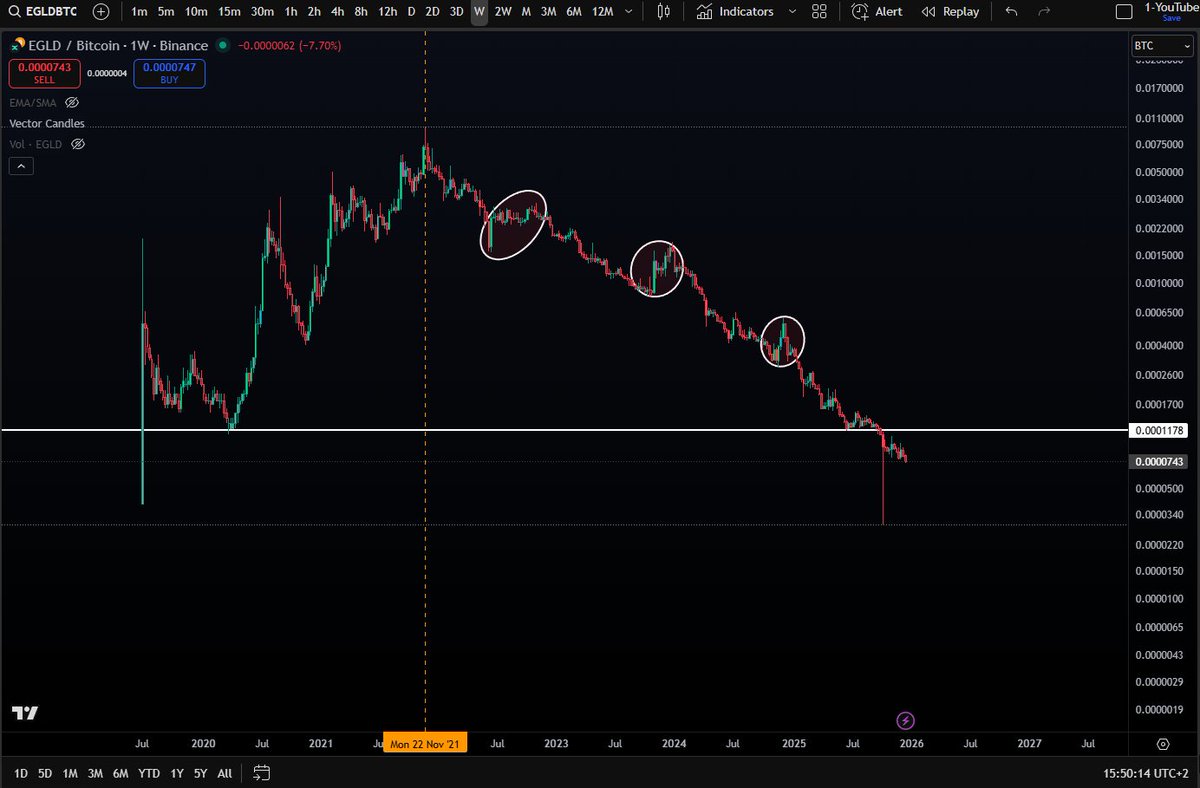Image resolution: width=1200 pixels, height=788 pixels.
Task: Redo the chart action
Action: point(1044,12)
